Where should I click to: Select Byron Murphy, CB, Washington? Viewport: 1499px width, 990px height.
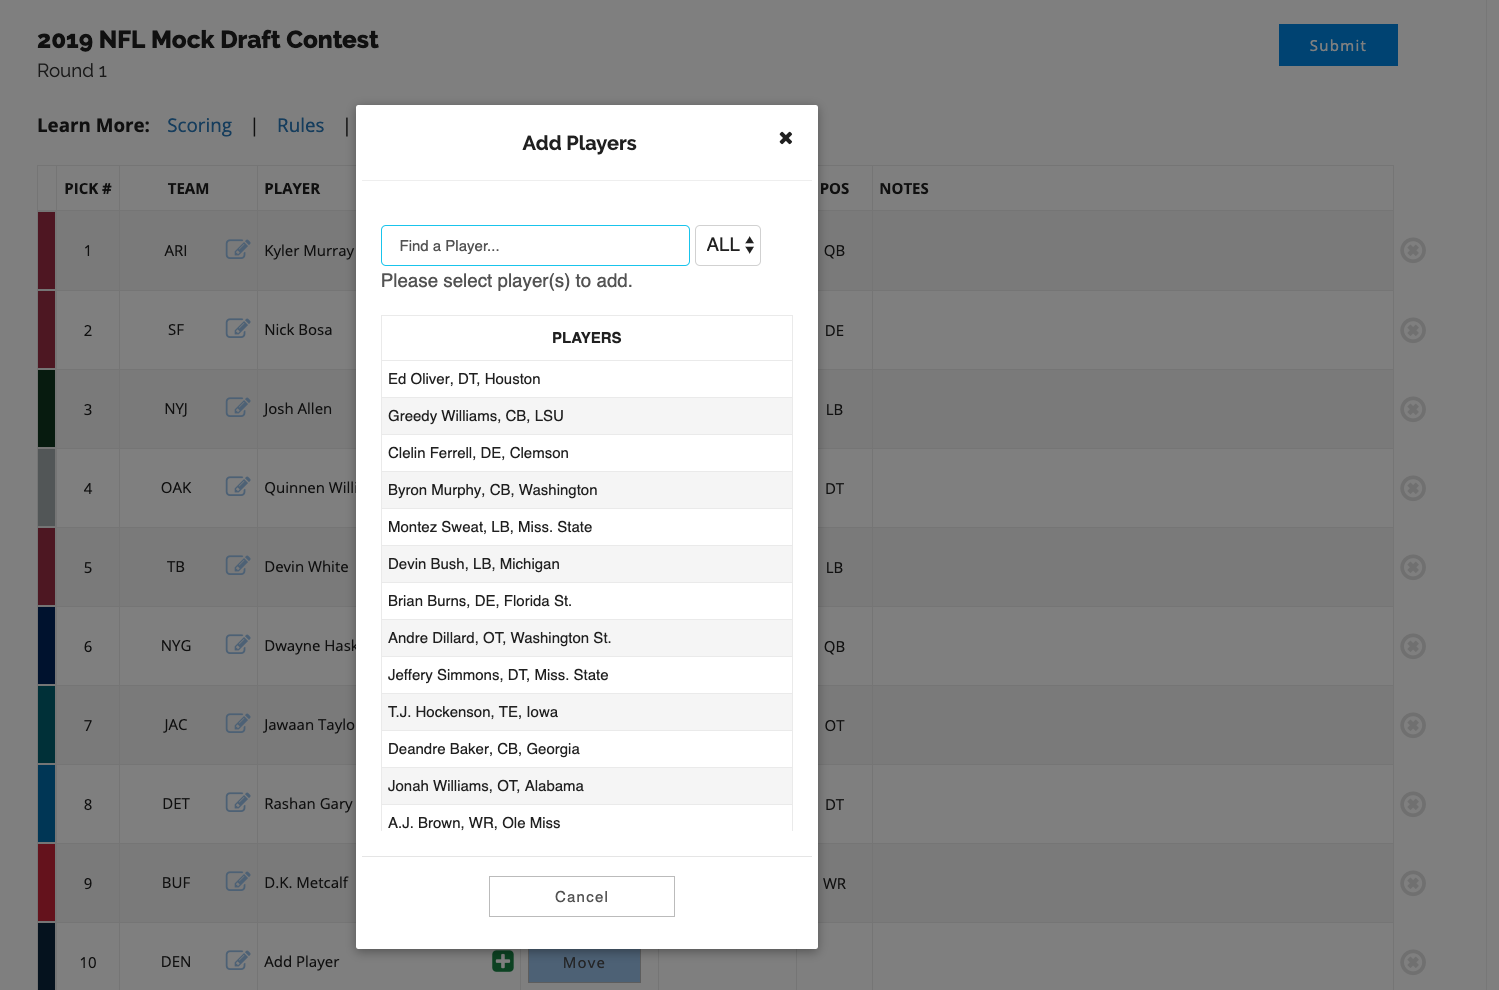[x=586, y=490]
